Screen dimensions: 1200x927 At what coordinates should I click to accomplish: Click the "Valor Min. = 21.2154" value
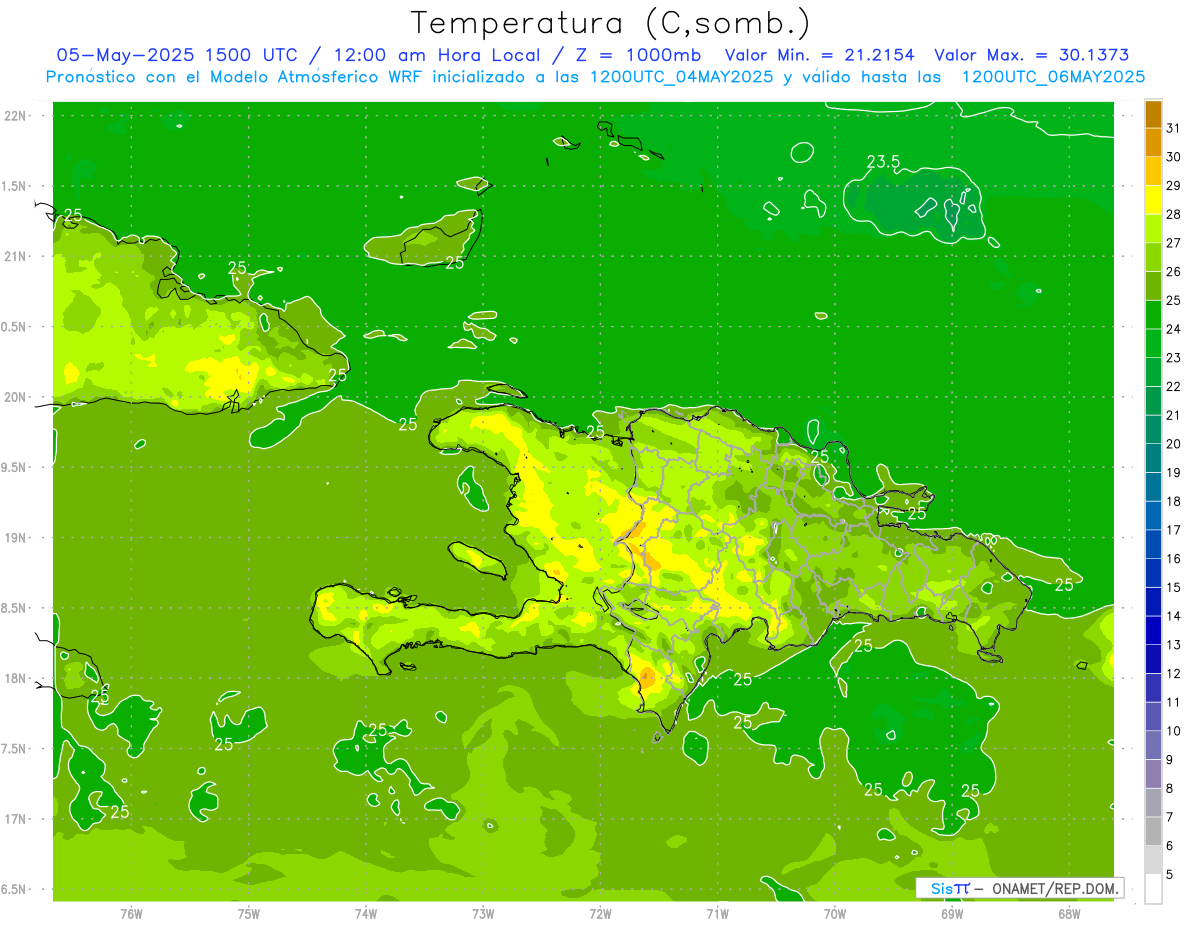click(x=820, y=55)
